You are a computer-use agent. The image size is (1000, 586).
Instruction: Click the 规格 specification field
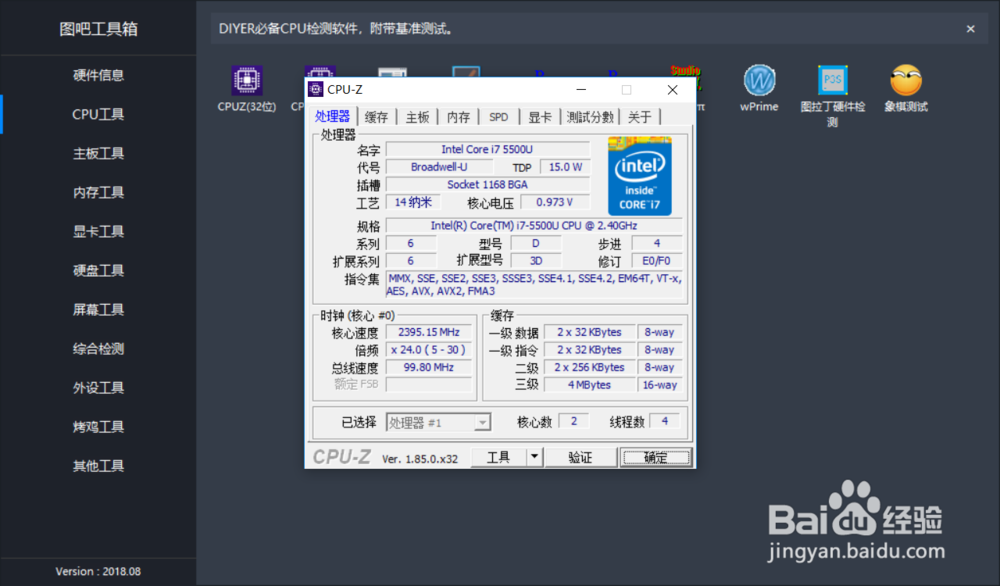[534, 226]
